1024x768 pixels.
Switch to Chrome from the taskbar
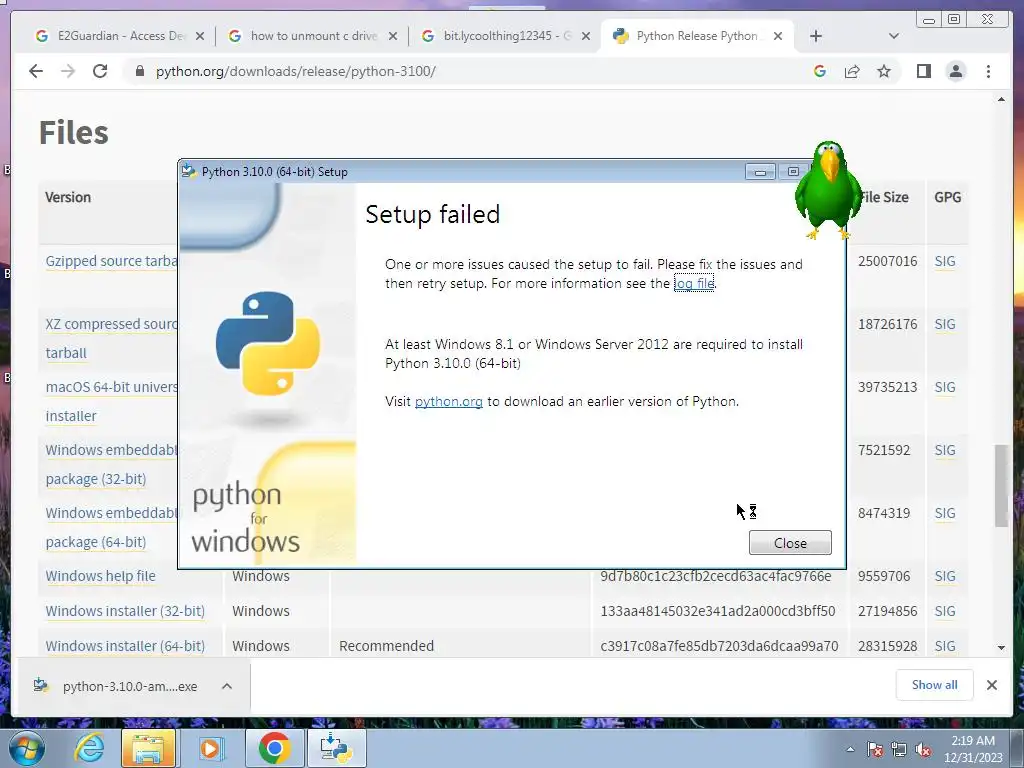click(275, 748)
